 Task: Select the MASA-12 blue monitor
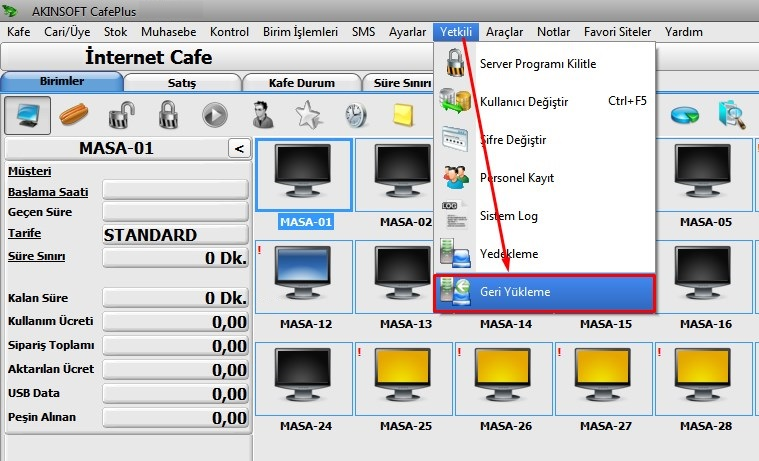tap(304, 277)
